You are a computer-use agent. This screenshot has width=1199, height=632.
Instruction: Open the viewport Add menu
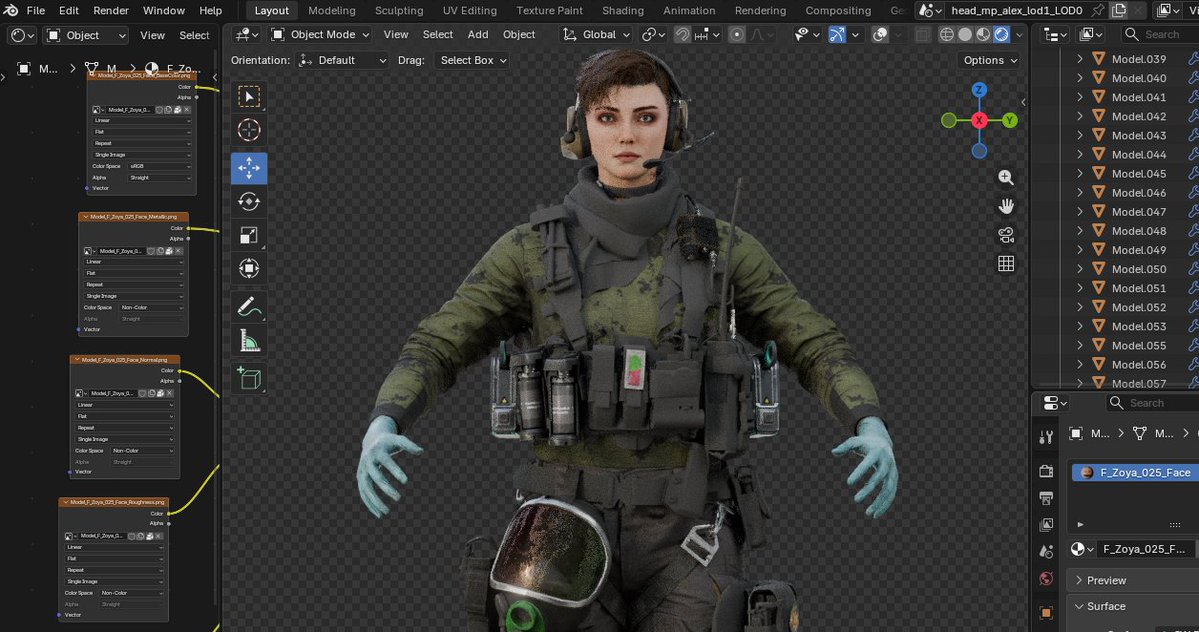click(478, 34)
